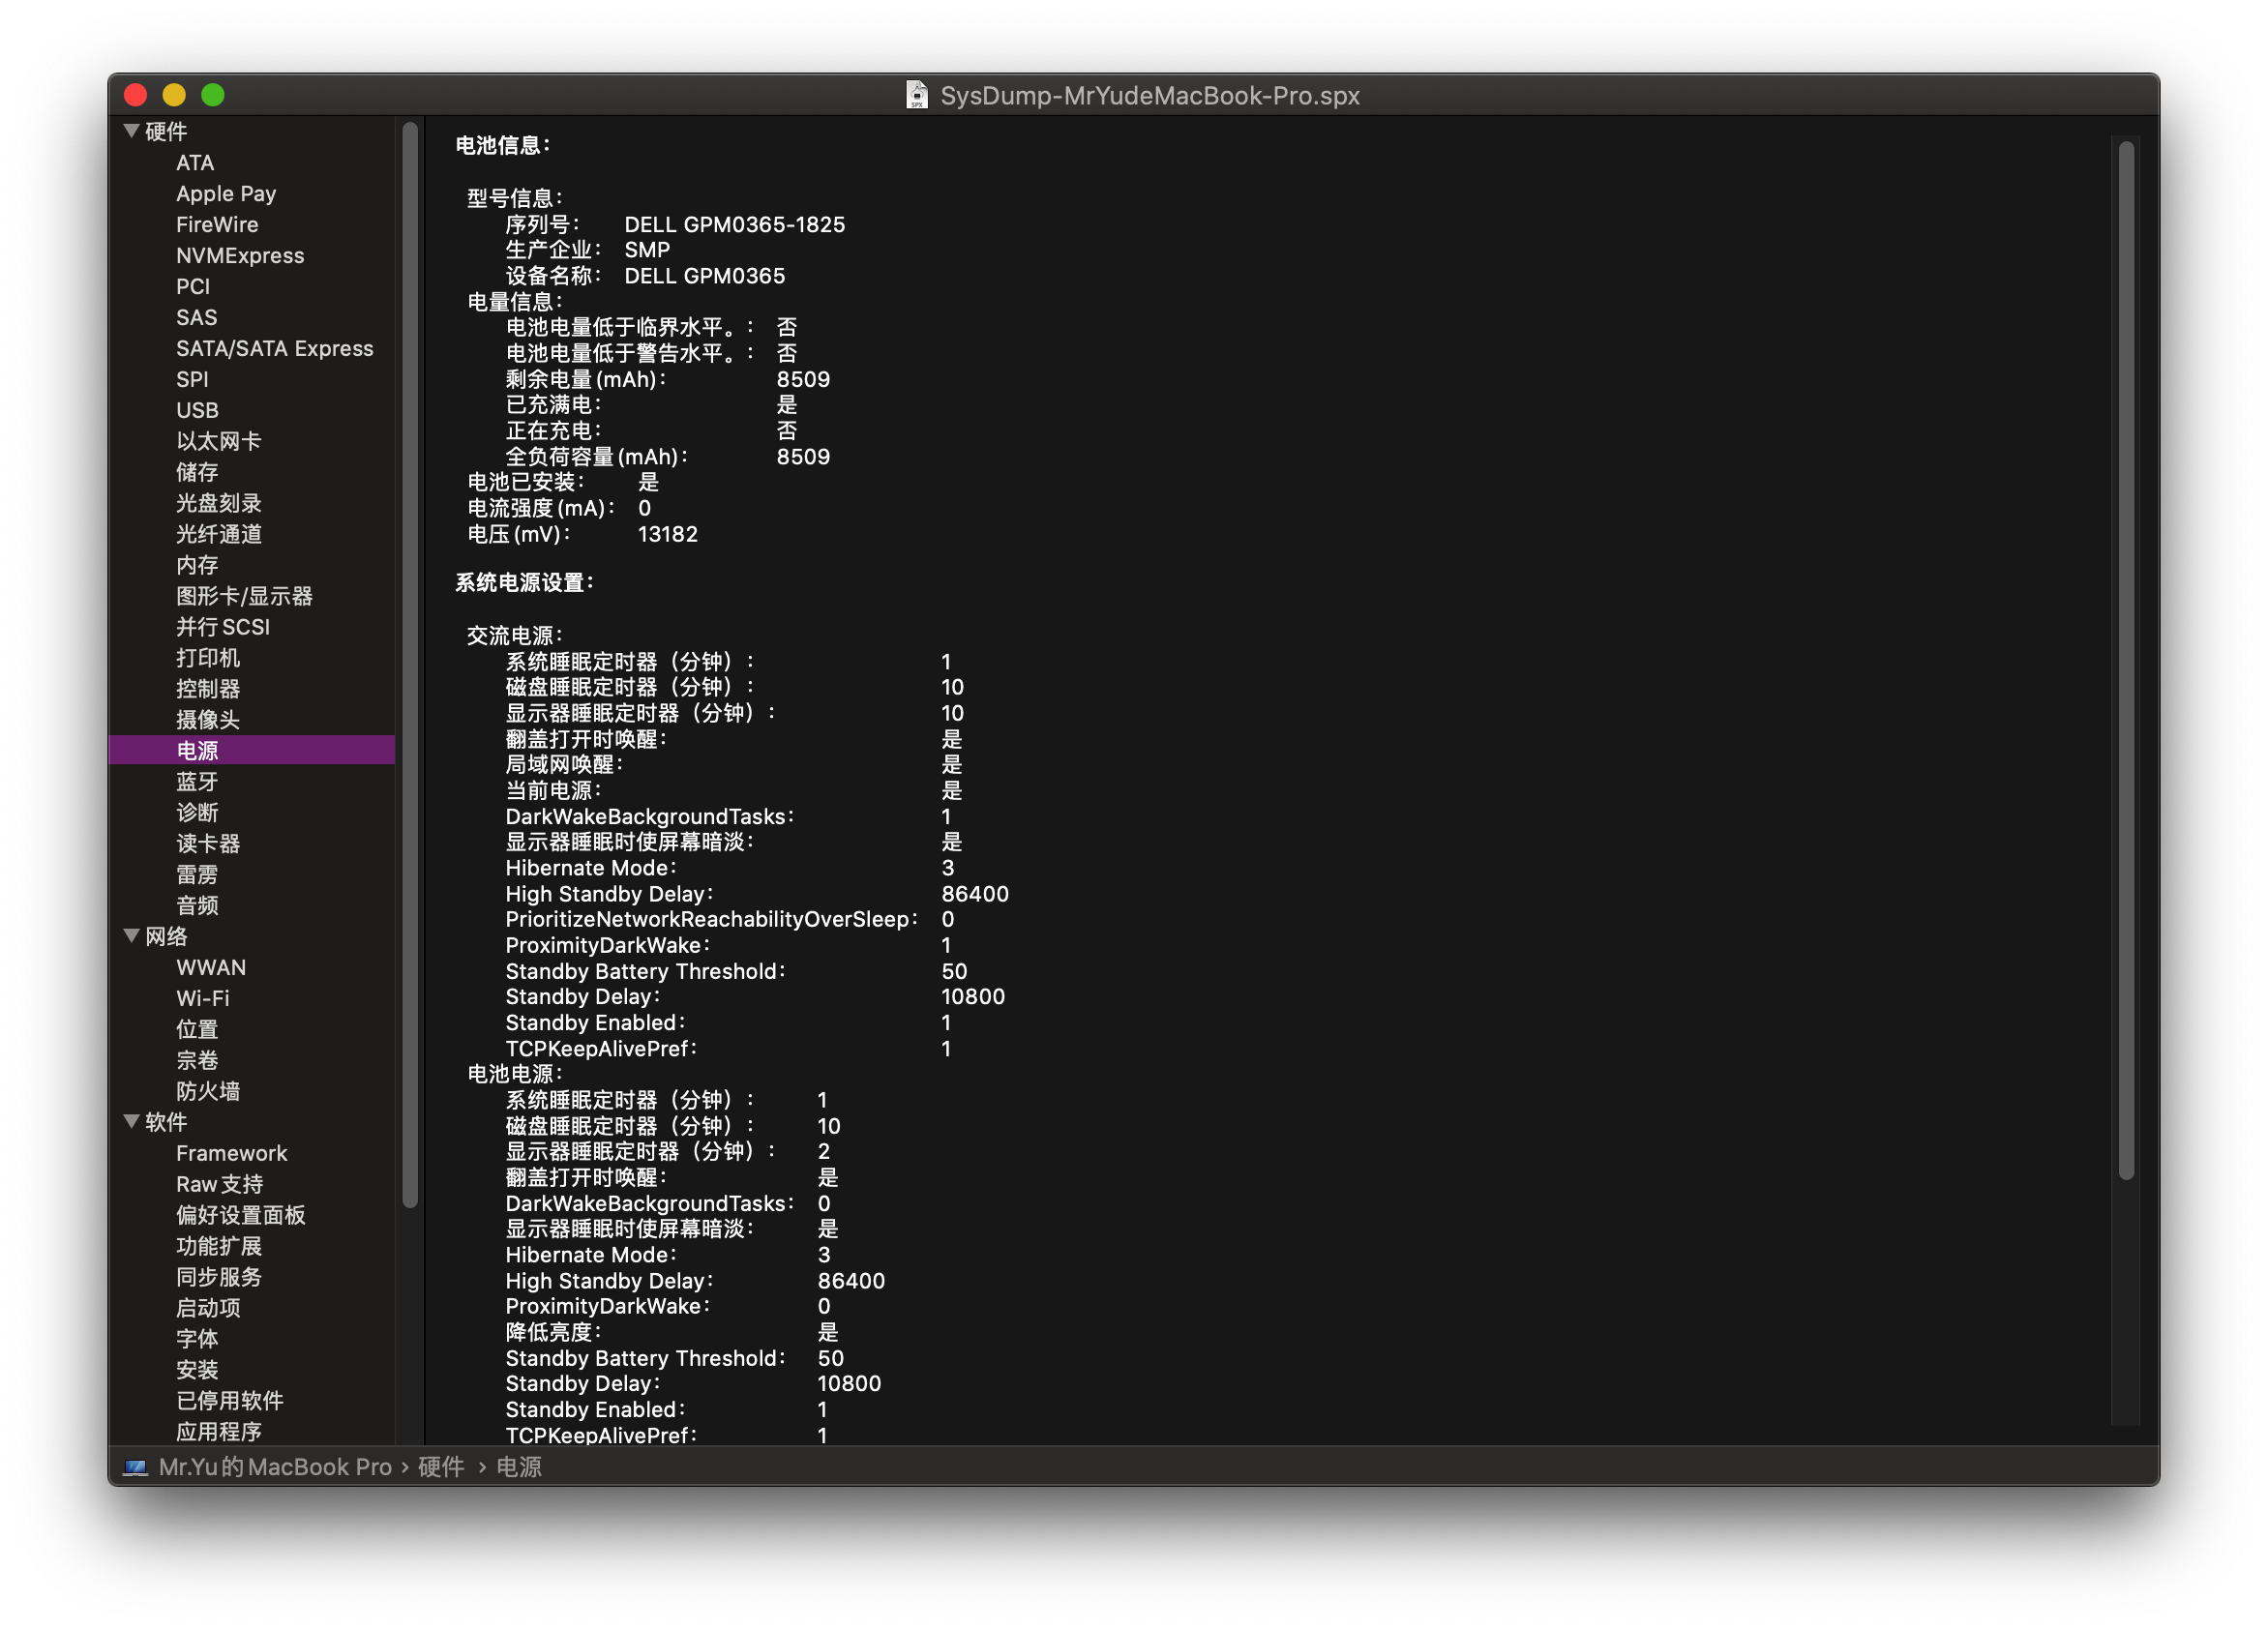2268x1629 pixels.
Task: Click serial number DELL GPM0365-1825
Action: (735, 225)
